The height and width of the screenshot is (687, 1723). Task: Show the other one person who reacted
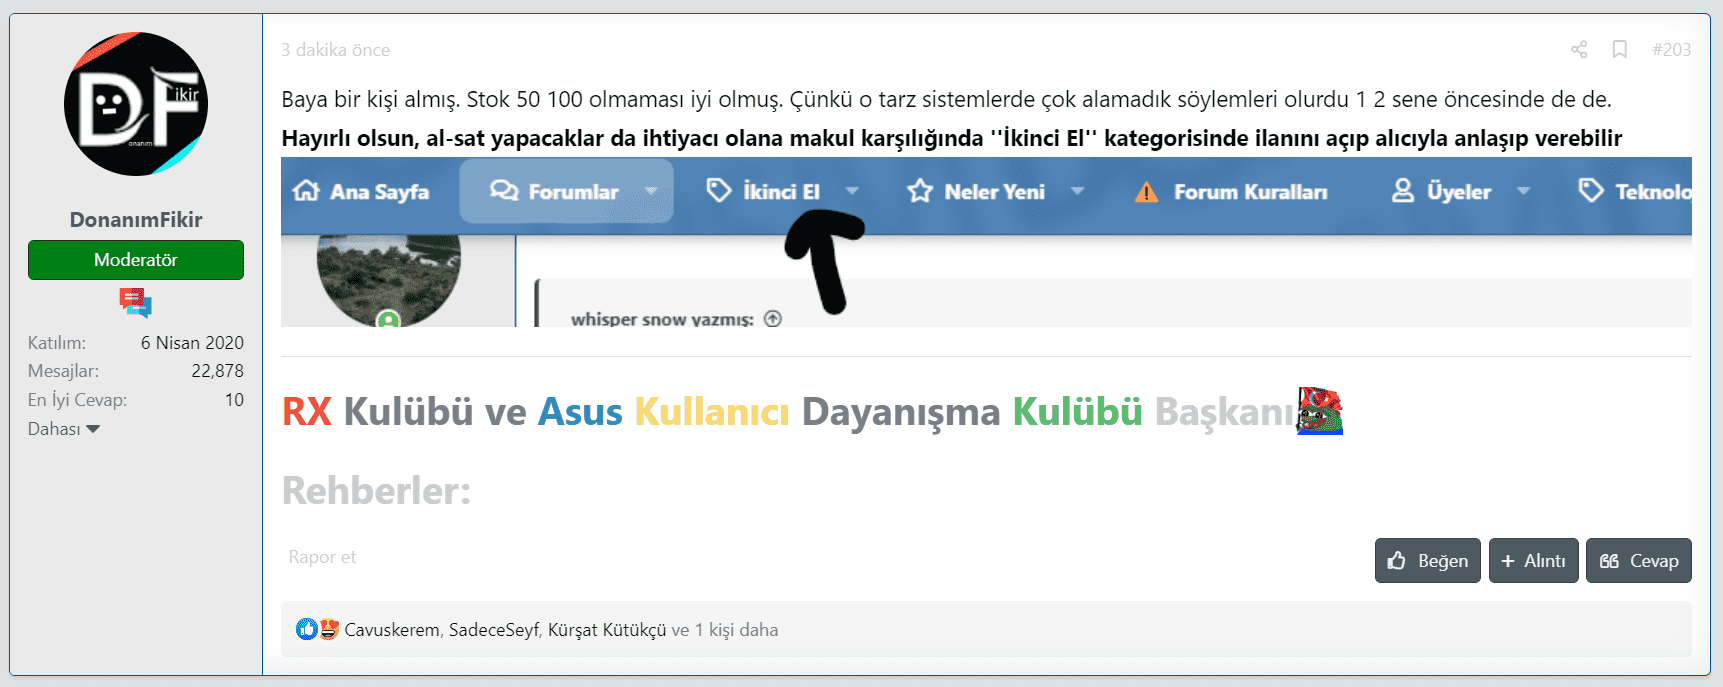coord(735,630)
